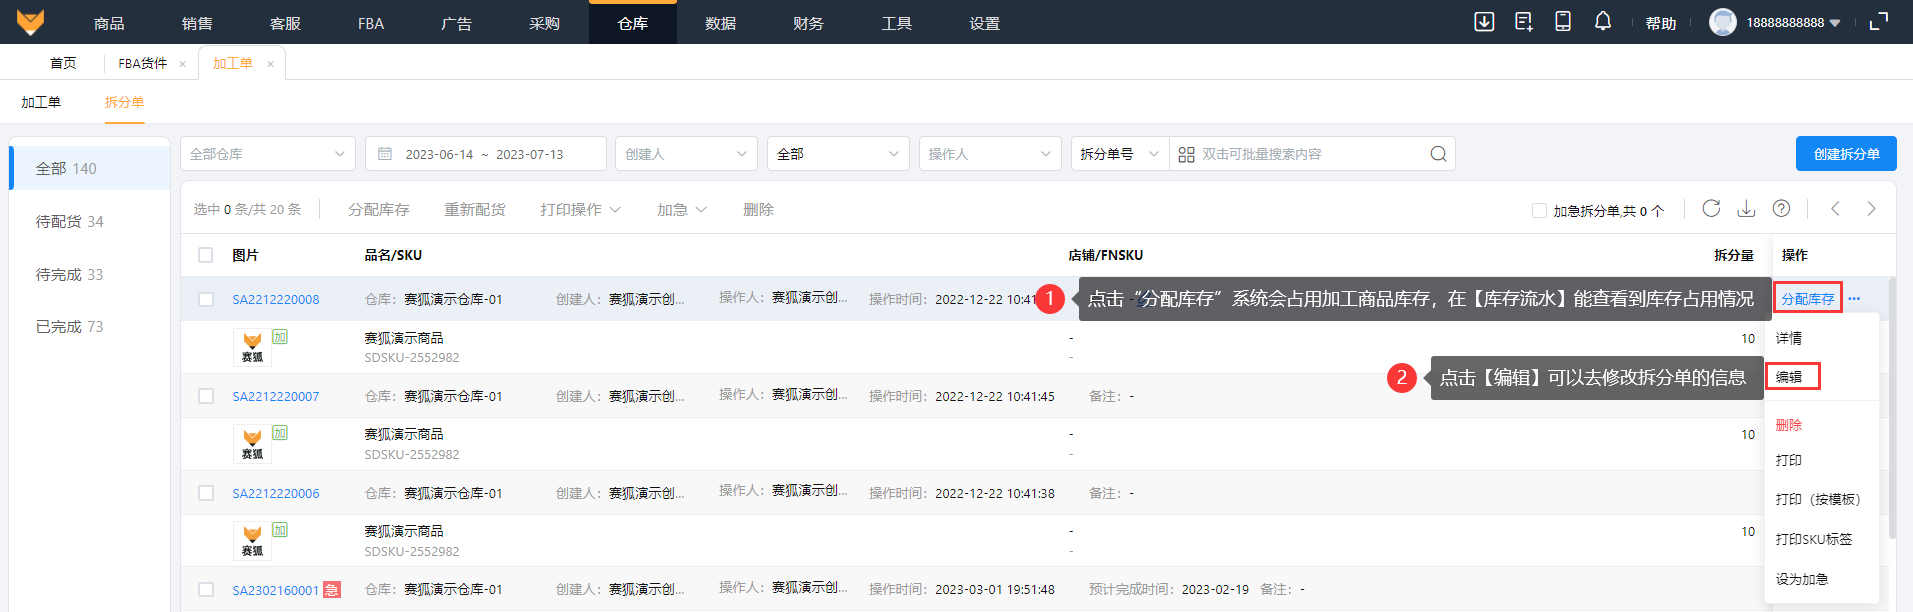Open the account 18888888888 dropdown
1913x612 pixels.
(1793, 22)
